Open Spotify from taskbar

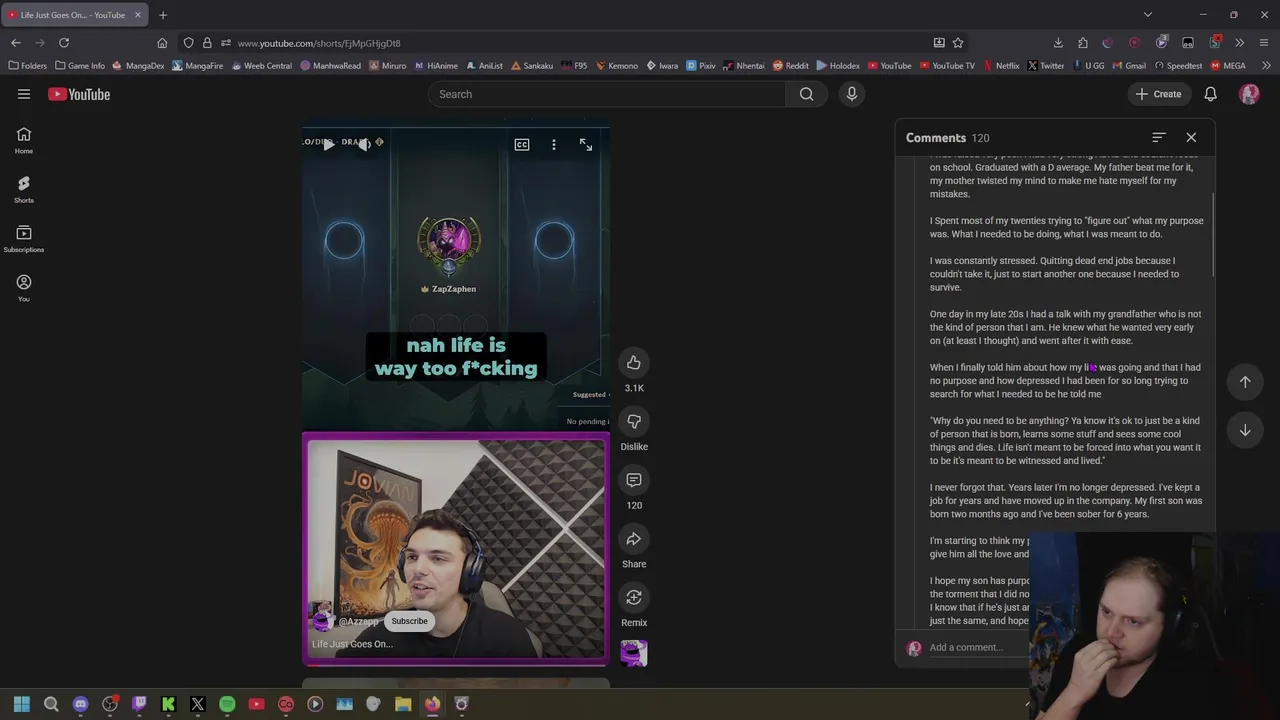pyautogui.click(x=227, y=704)
